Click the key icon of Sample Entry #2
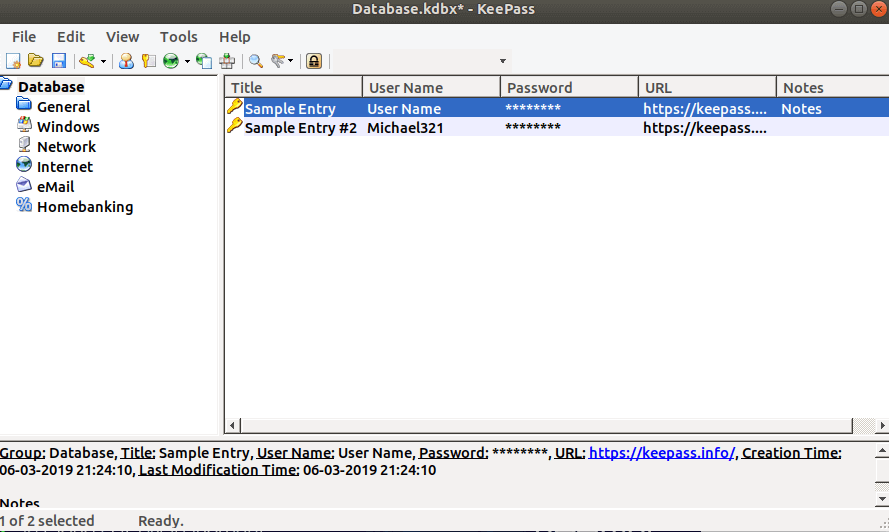Image resolution: width=889 pixels, height=532 pixels. [235, 126]
